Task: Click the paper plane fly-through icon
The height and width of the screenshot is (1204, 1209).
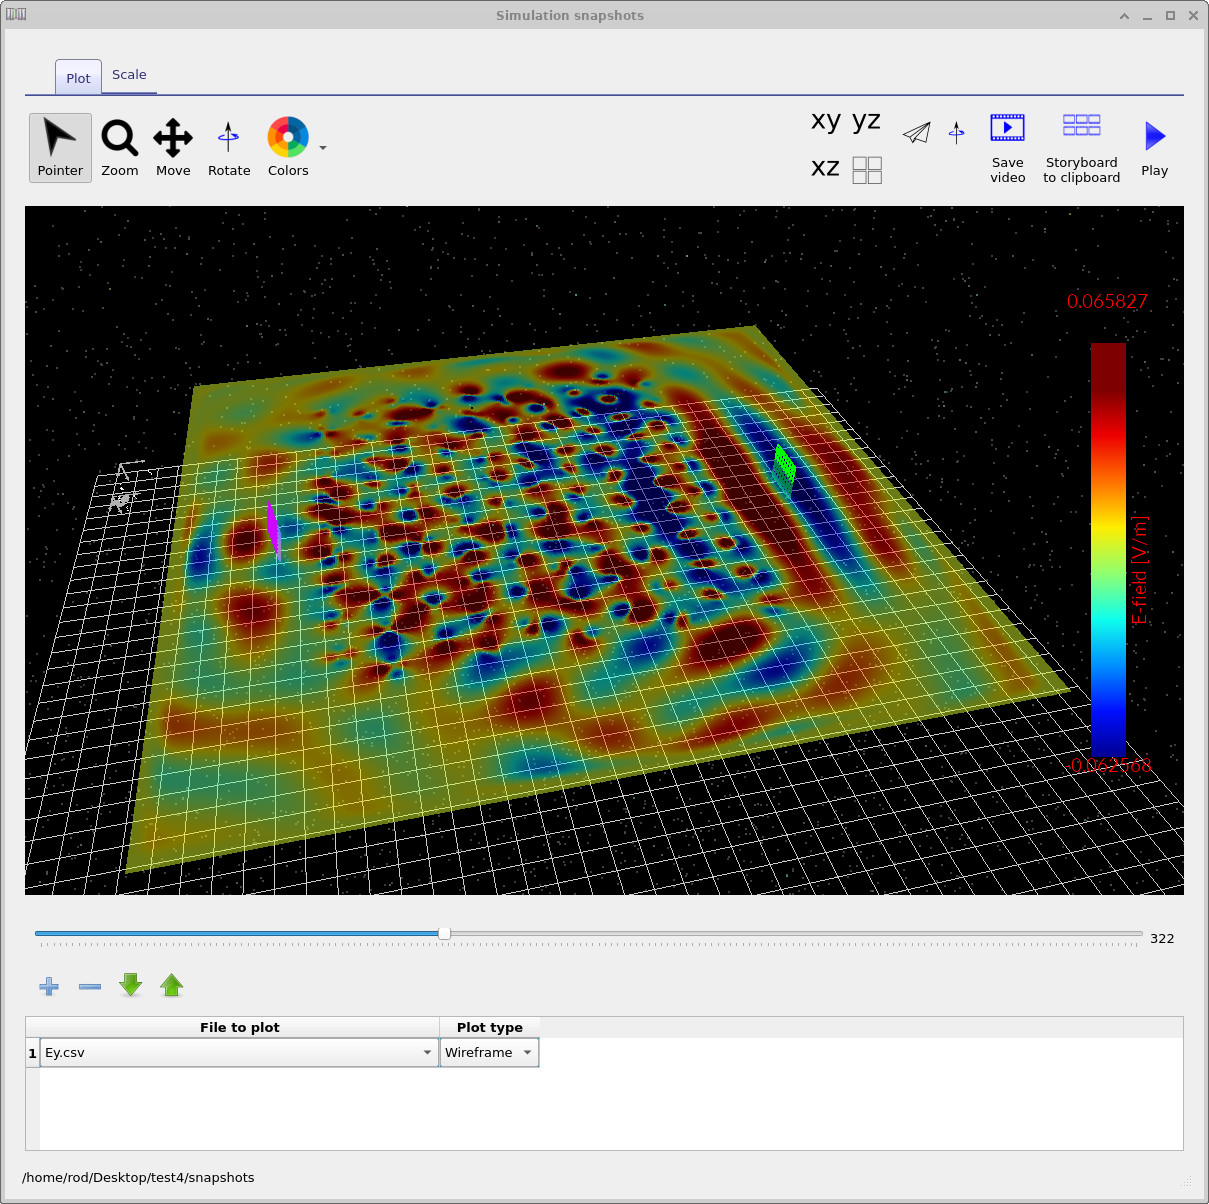Action: pyautogui.click(x=917, y=133)
